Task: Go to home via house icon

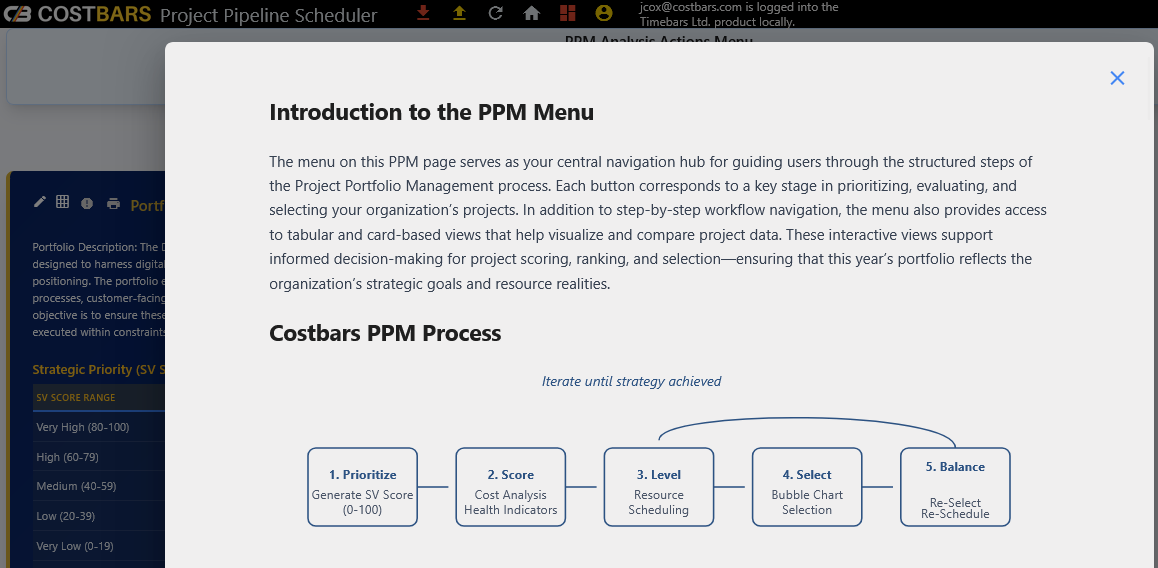Action: 532,13
